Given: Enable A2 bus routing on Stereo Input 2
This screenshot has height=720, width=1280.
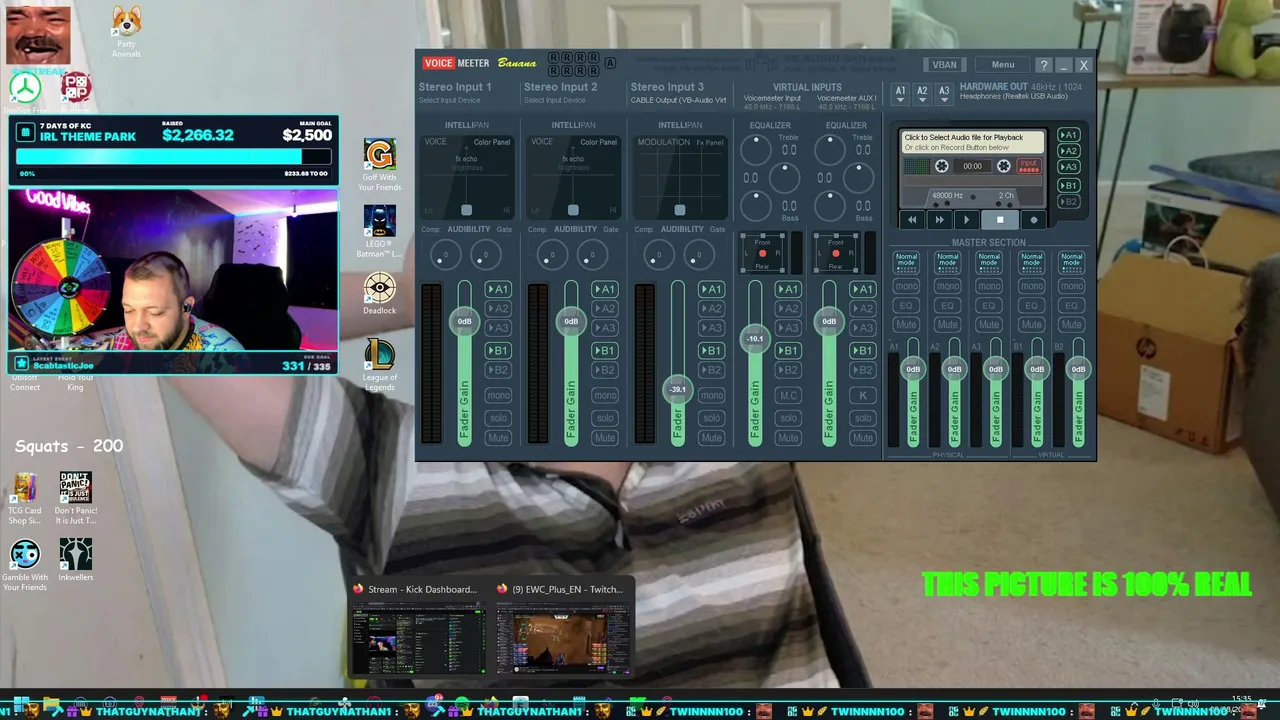Looking at the screenshot, I should coord(604,309).
